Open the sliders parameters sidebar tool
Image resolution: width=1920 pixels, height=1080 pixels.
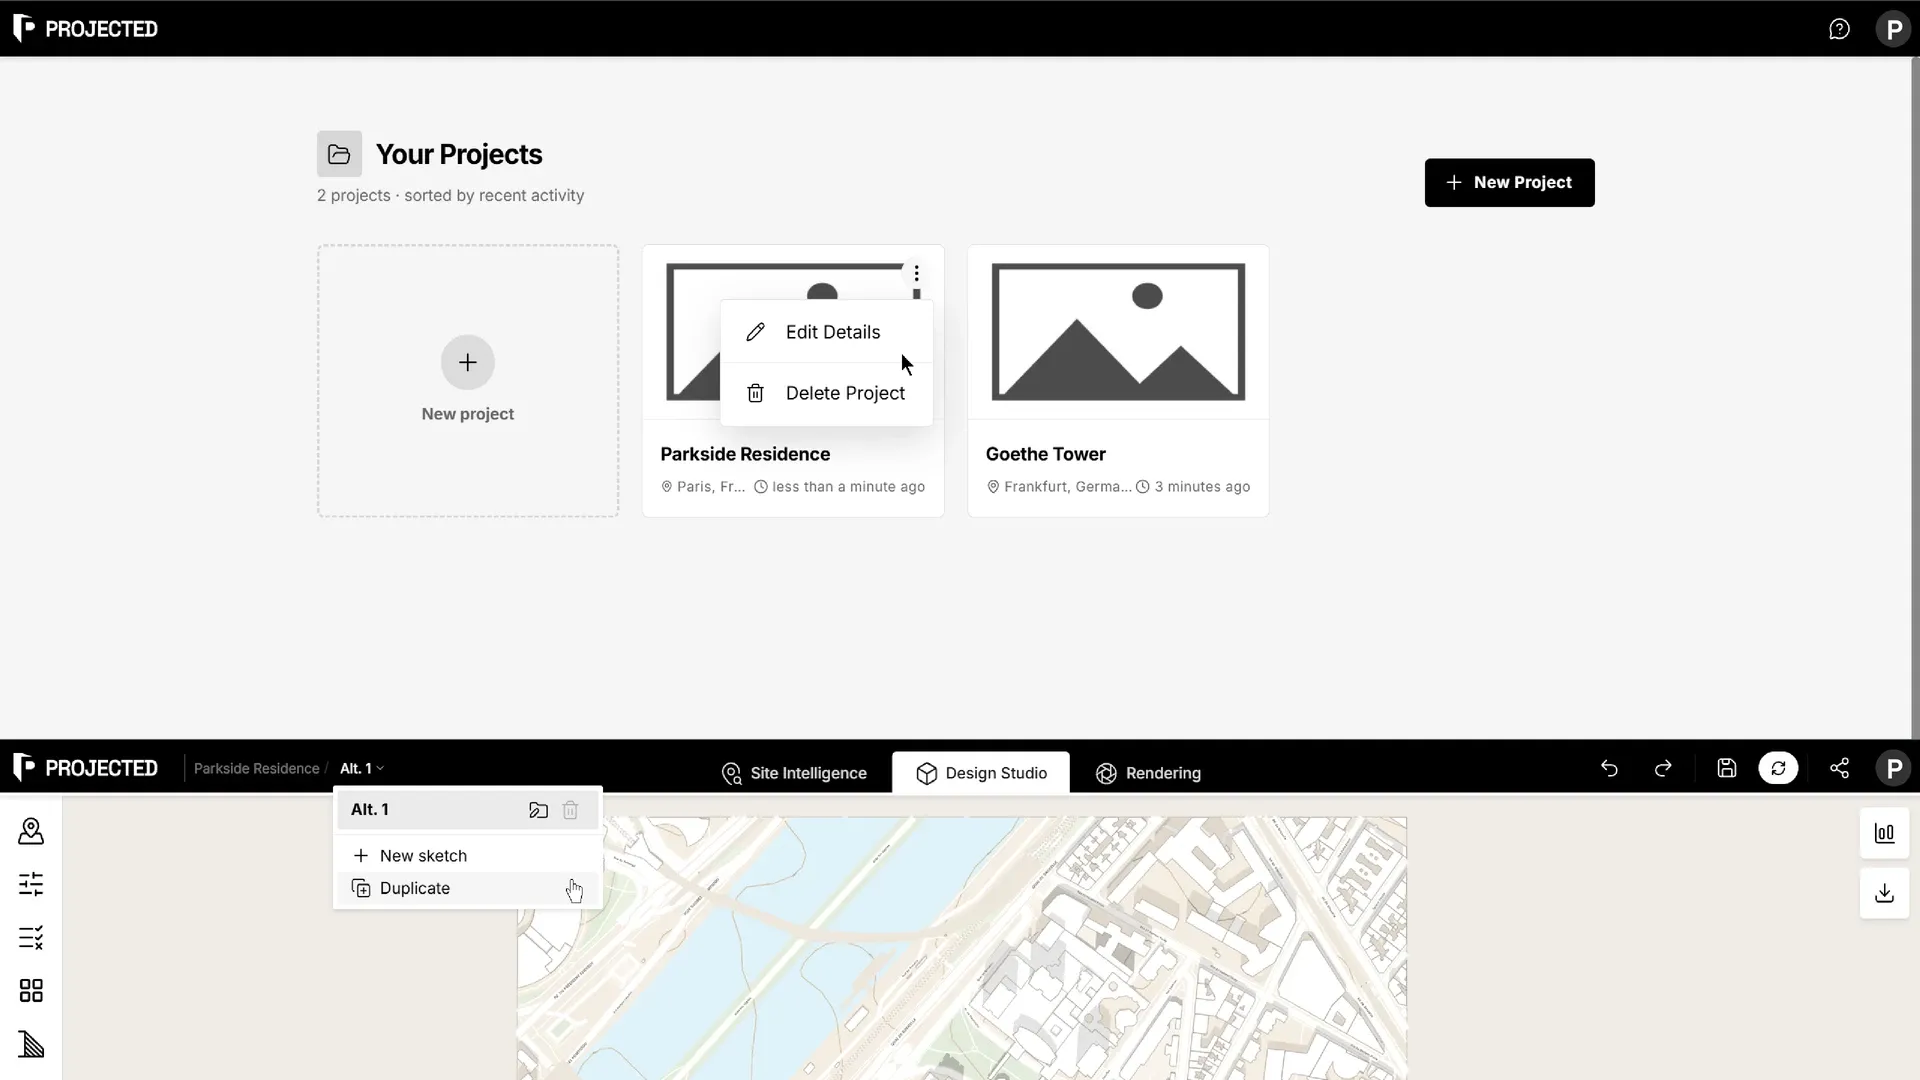[31, 884]
